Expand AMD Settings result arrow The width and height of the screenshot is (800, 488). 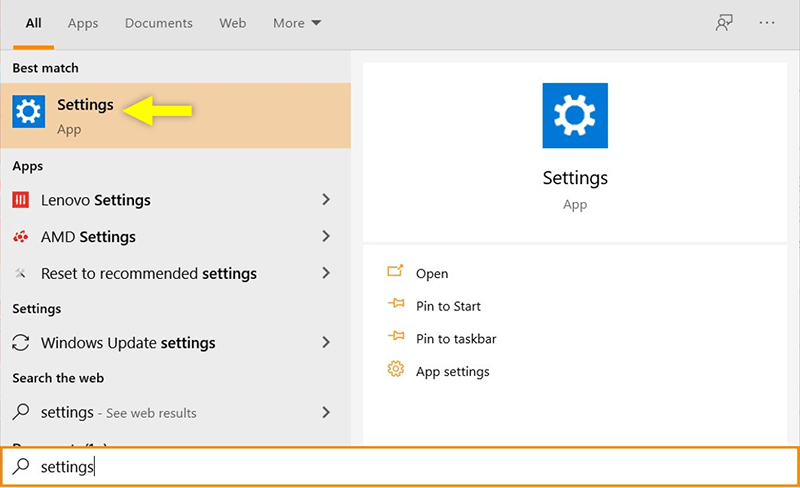325,237
